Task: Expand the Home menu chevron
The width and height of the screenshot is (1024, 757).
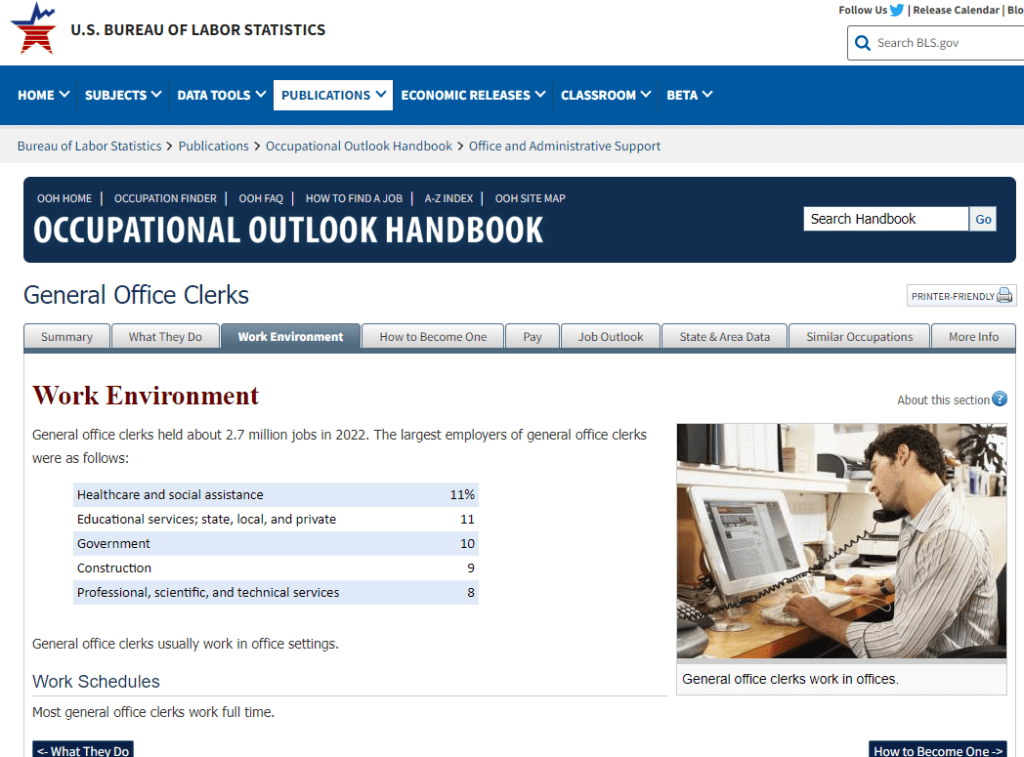Action: click(x=65, y=95)
